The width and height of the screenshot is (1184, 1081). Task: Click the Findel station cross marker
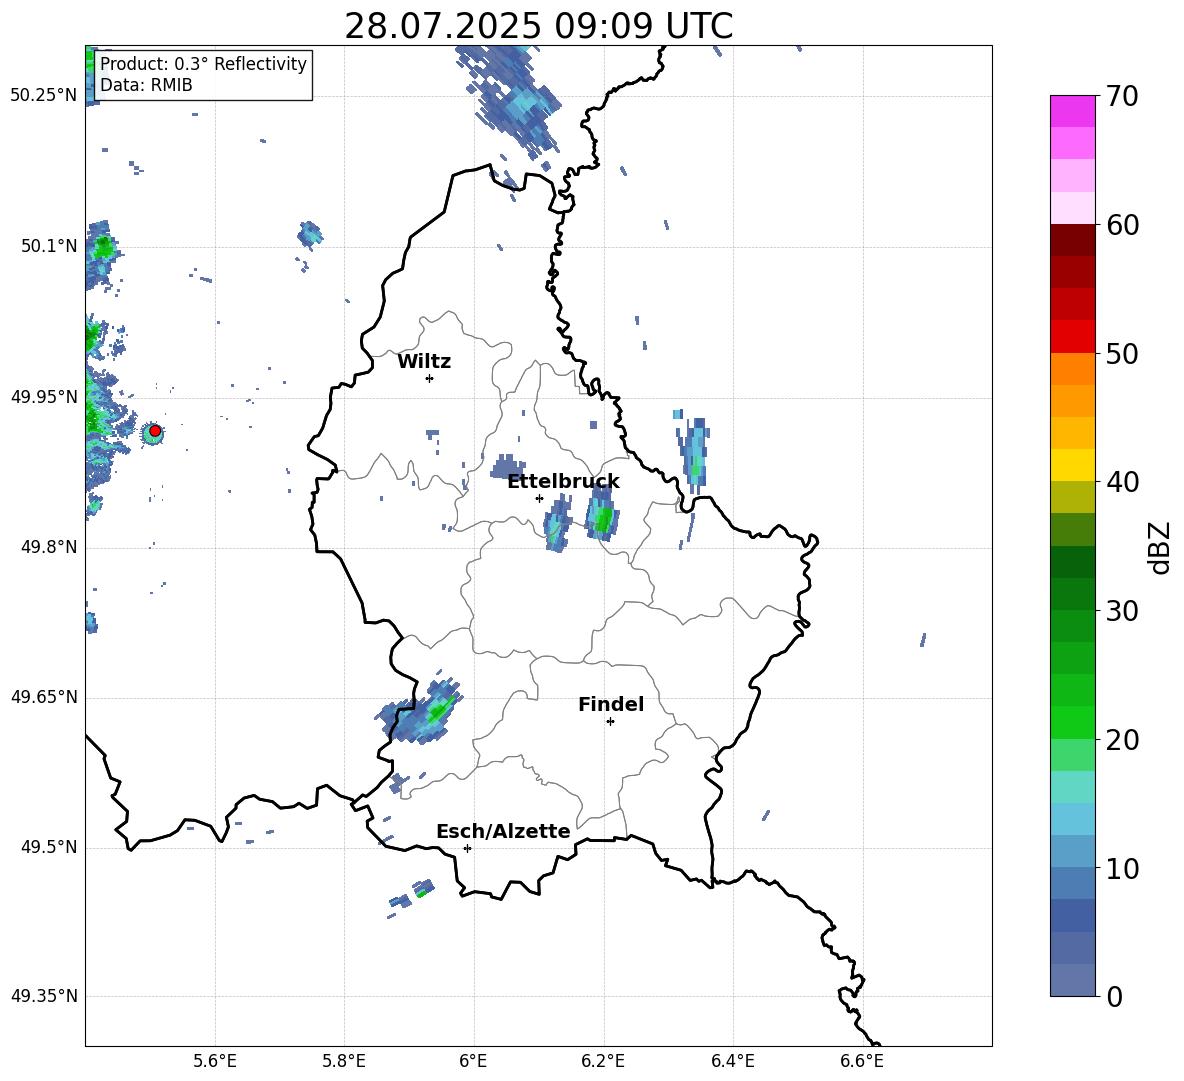pyautogui.click(x=610, y=721)
